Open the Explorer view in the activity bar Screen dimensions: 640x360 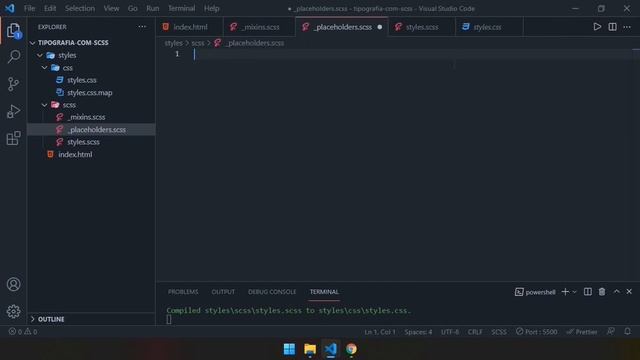coord(13,31)
